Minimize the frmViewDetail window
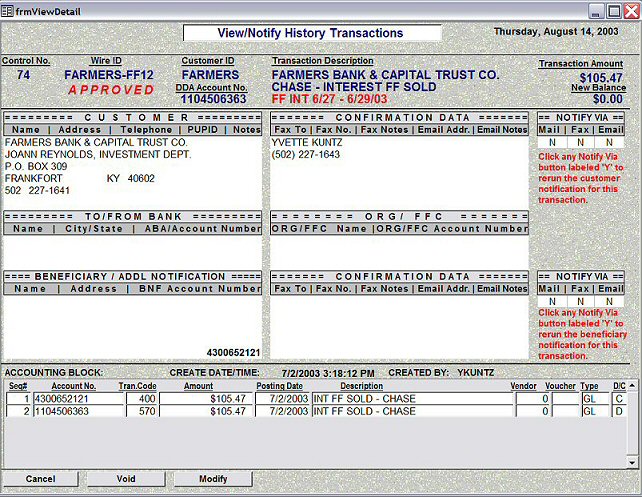The width and height of the screenshot is (642, 497). (596, 11)
